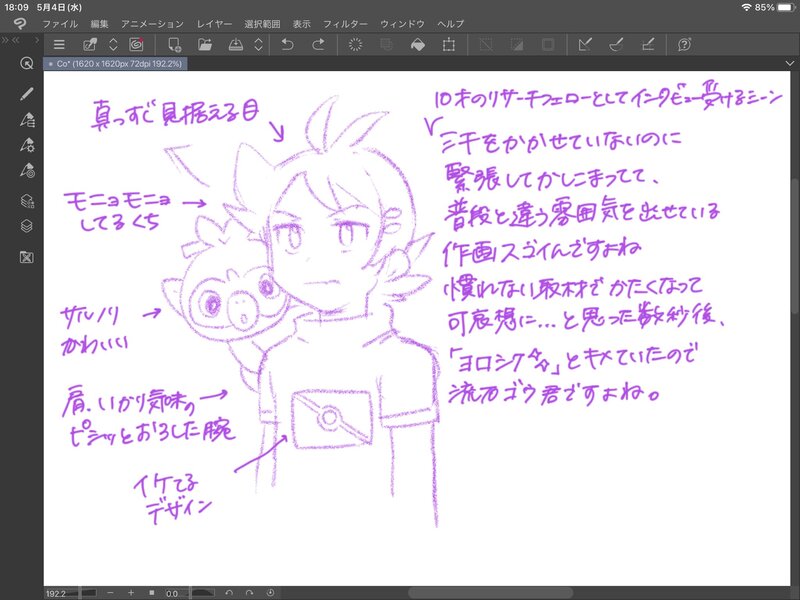Open the pen tool palette
Image resolution: width=800 pixels, height=600 pixels.
pos(27,94)
